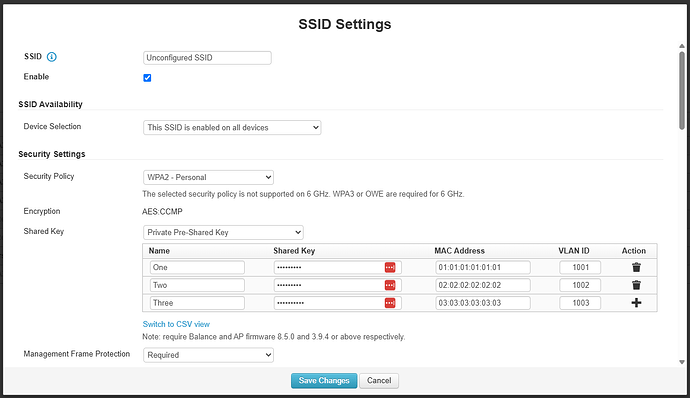690x398 pixels.
Task: Click the MAC Address column header
Action: pyautogui.click(x=459, y=251)
